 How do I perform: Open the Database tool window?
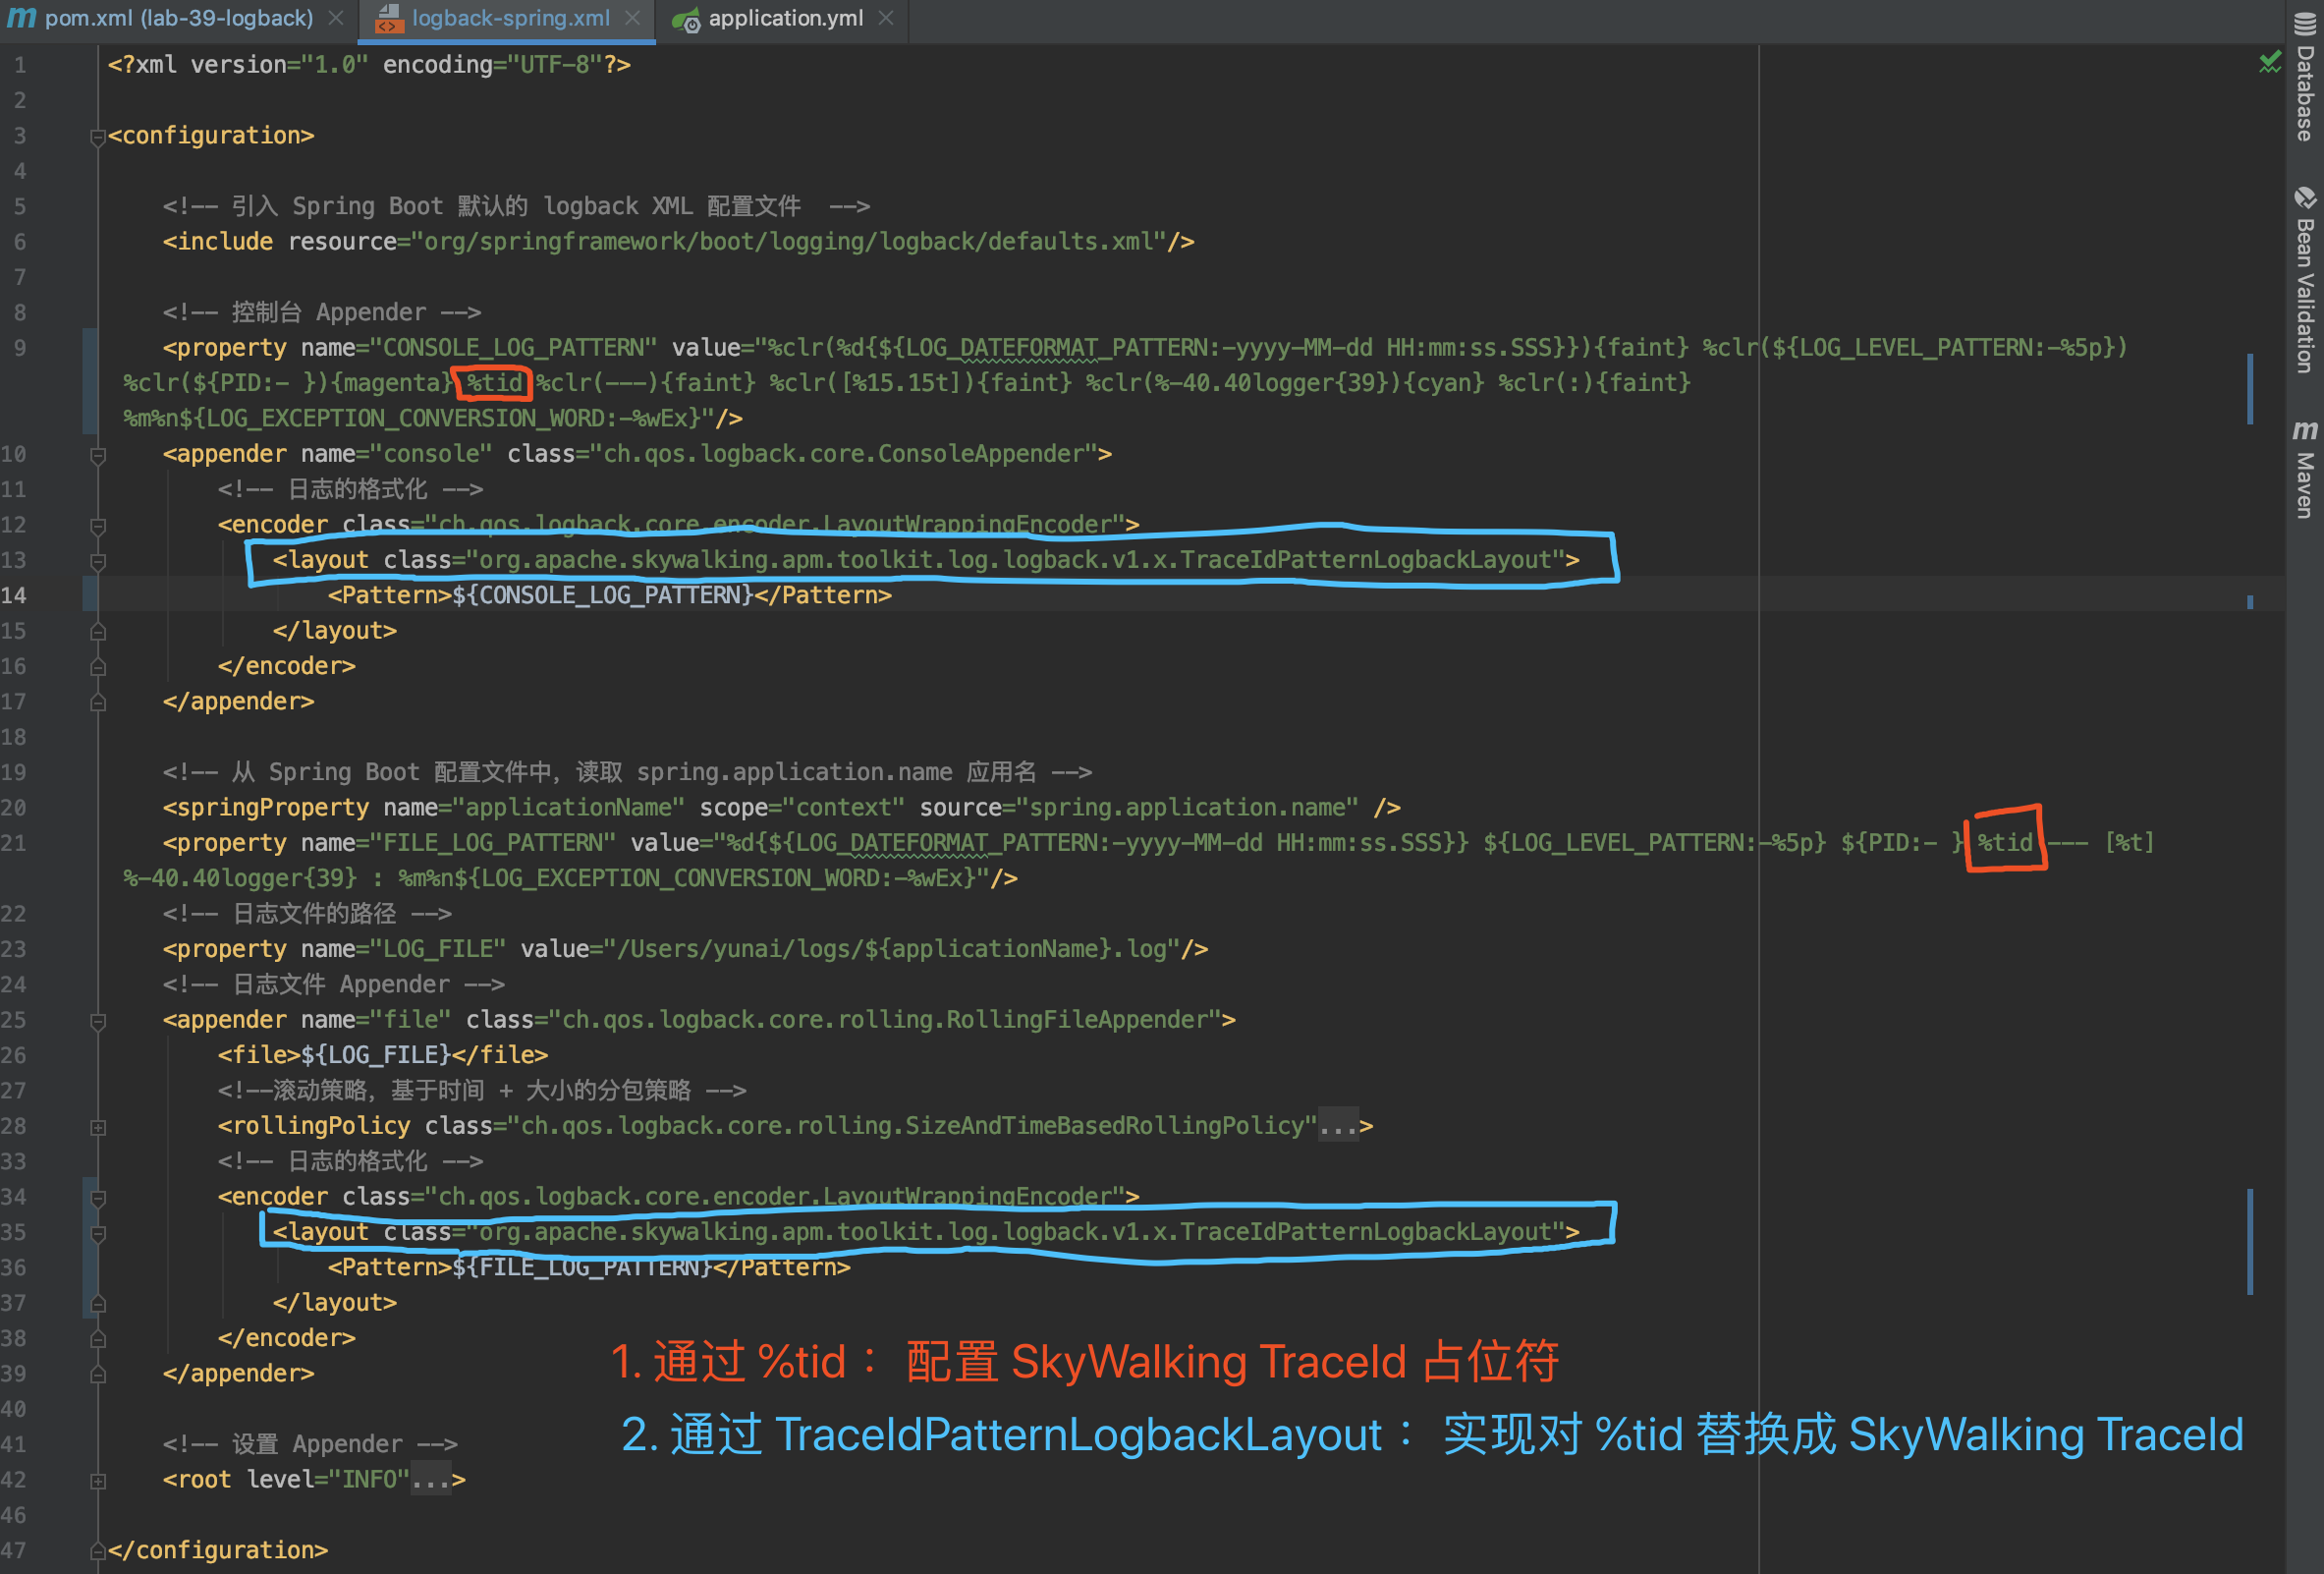point(2304,78)
